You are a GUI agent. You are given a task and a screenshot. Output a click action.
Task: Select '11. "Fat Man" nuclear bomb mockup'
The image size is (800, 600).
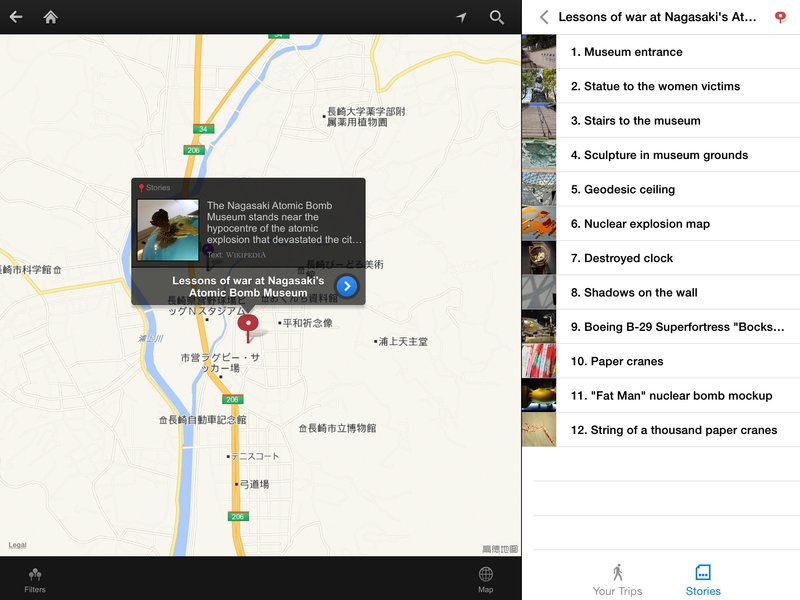(x=661, y=395)
